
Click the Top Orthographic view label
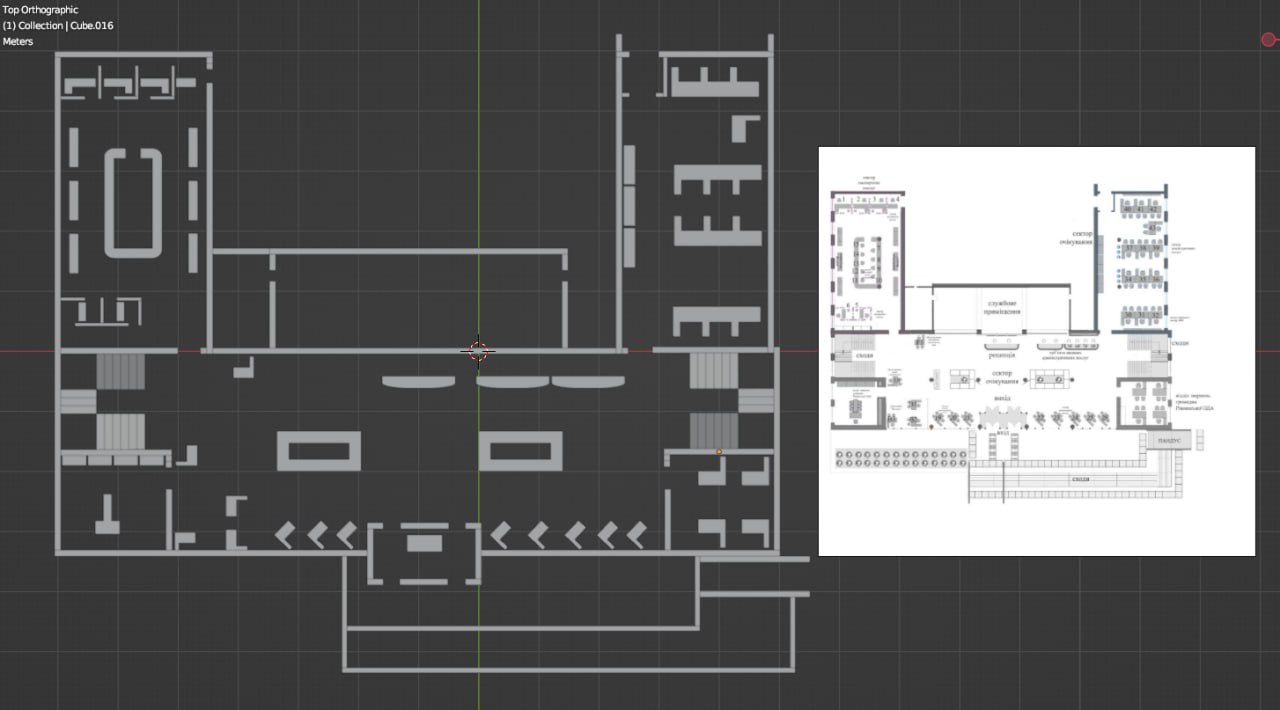41,10
